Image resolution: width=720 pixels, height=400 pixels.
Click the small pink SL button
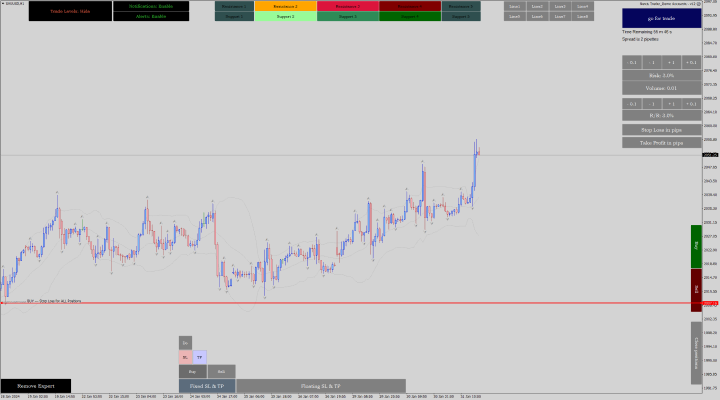click(185, 357)
